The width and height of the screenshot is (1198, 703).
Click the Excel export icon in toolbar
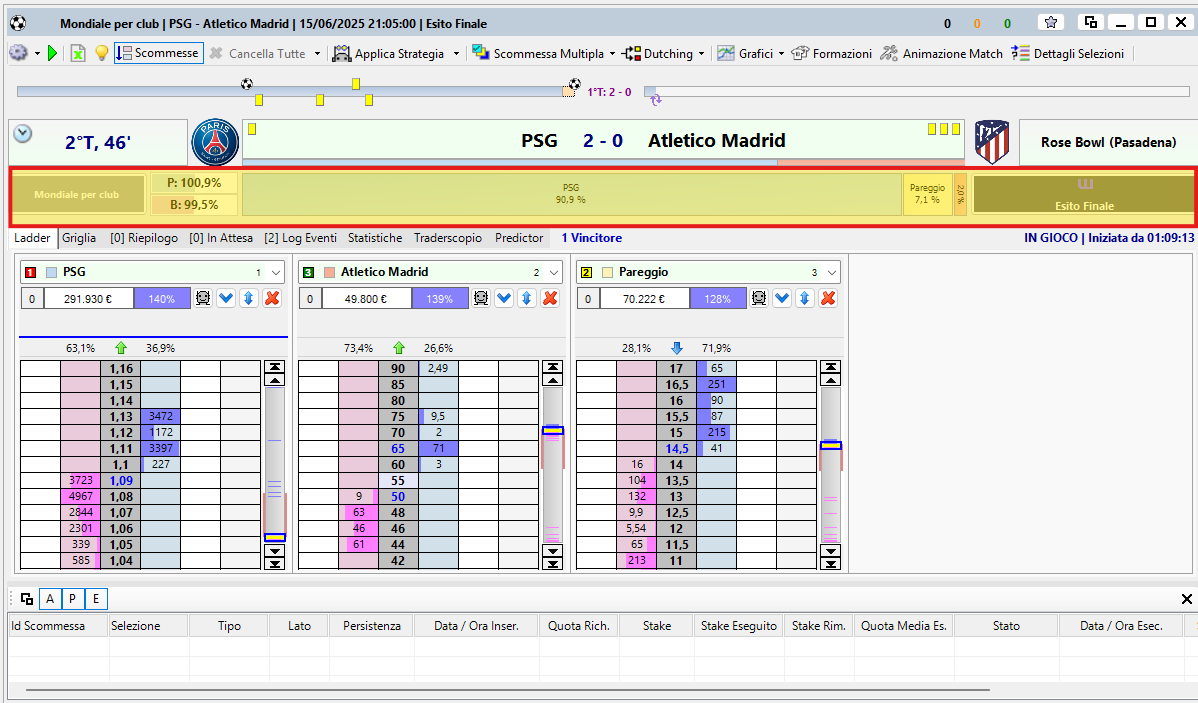[x=78, y=53]
